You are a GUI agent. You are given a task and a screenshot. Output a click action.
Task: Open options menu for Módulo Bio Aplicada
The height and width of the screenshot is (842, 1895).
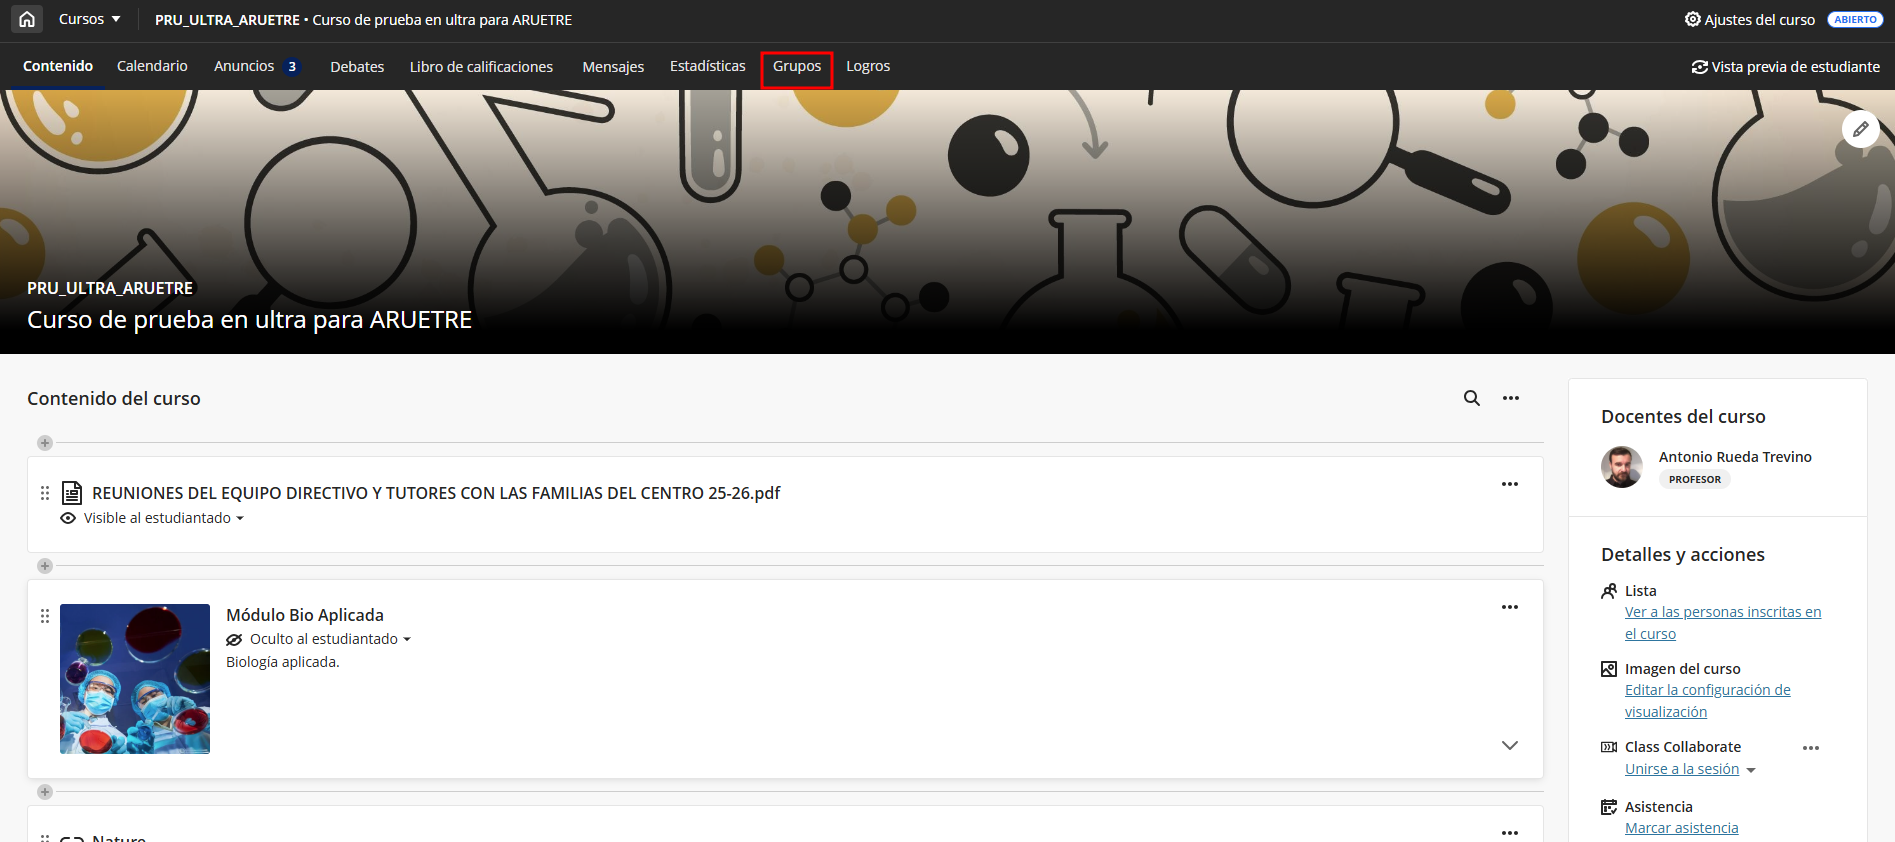click(x=1509, y=607)
